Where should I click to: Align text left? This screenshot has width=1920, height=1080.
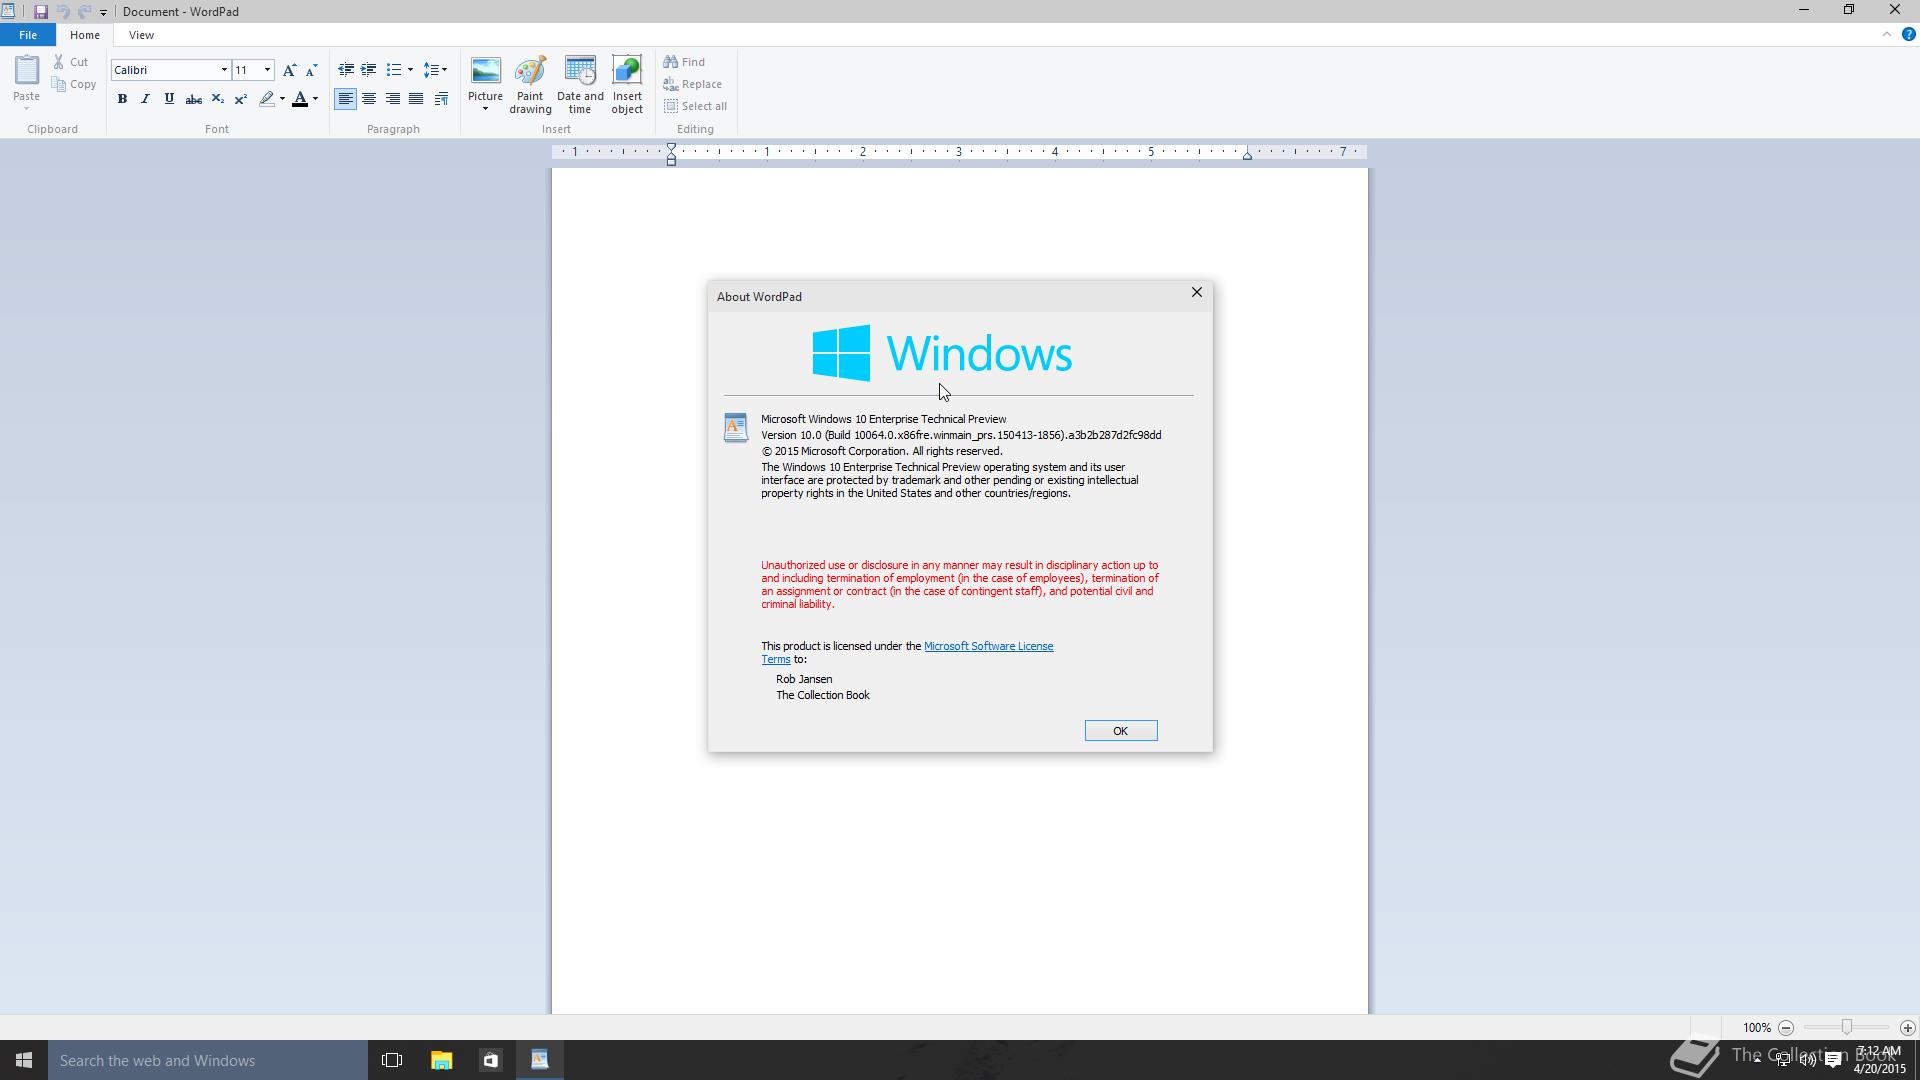coord(345,99)
